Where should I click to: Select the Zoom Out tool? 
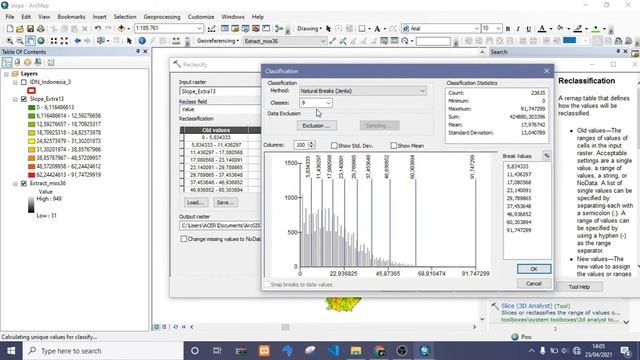[x=20, y=41]
